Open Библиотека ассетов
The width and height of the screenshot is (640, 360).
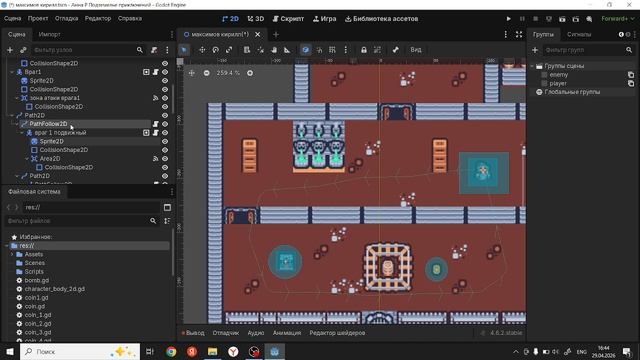coord(381,19)
